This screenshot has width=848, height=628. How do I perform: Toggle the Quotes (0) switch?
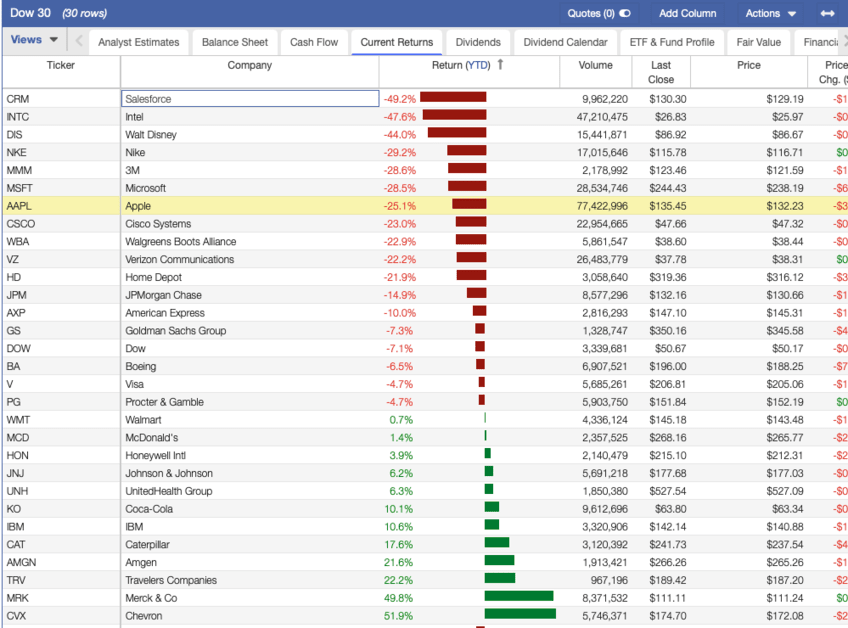tap(625, 14)
